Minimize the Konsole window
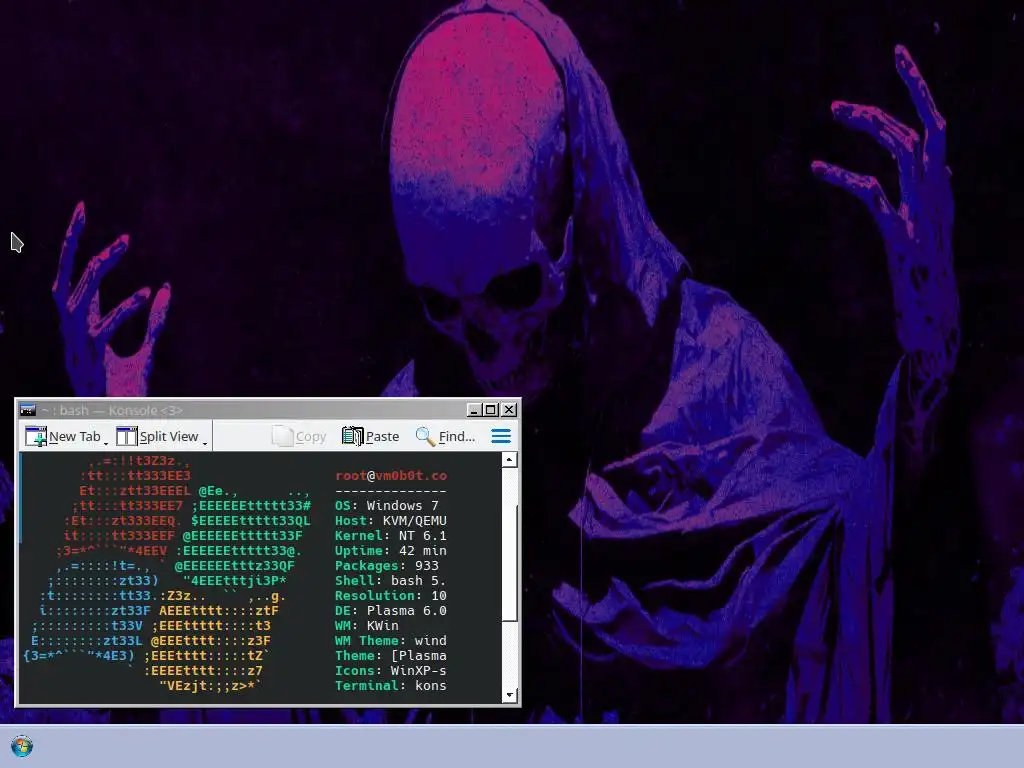The width and height of the screenshot is (1024, 768). pyautogui.click(x=474, y=410)
